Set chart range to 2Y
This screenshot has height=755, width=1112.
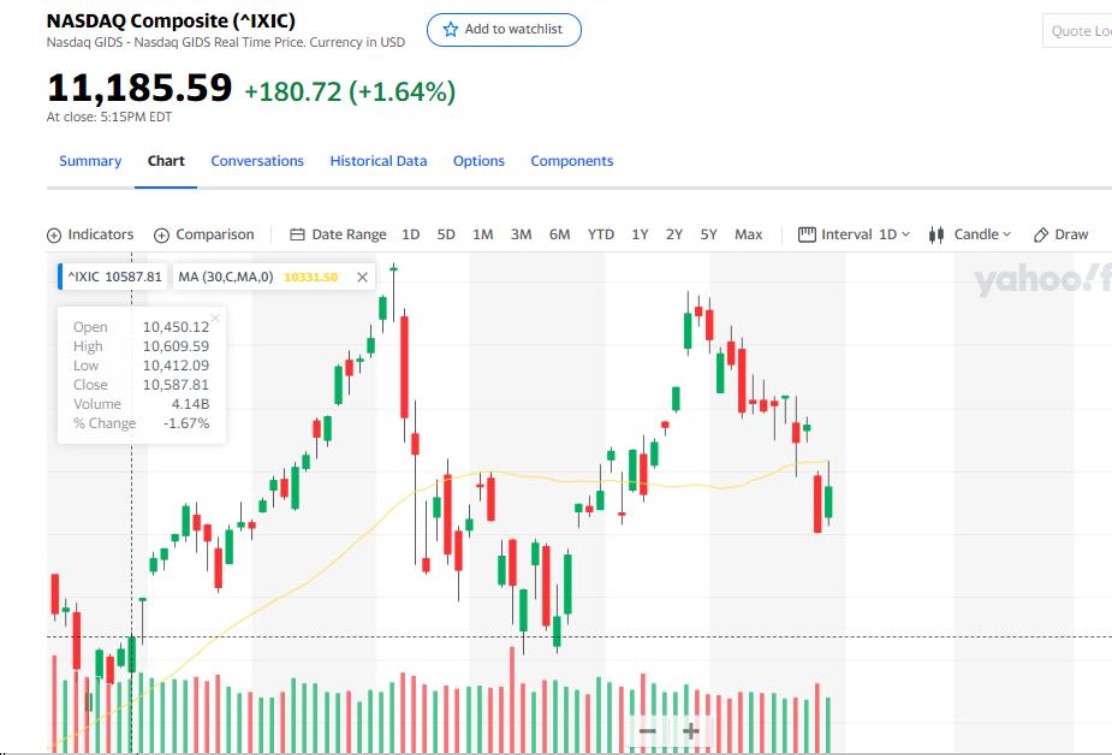[674, 235]
